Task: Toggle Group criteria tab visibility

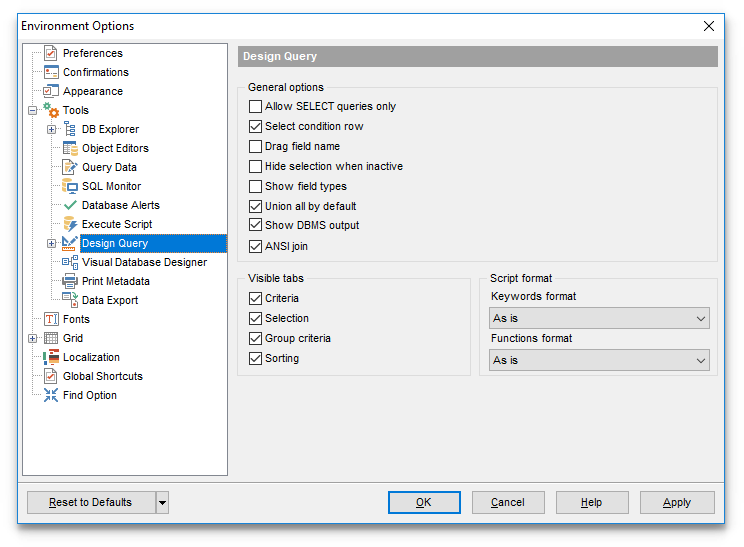Action: 255,338
